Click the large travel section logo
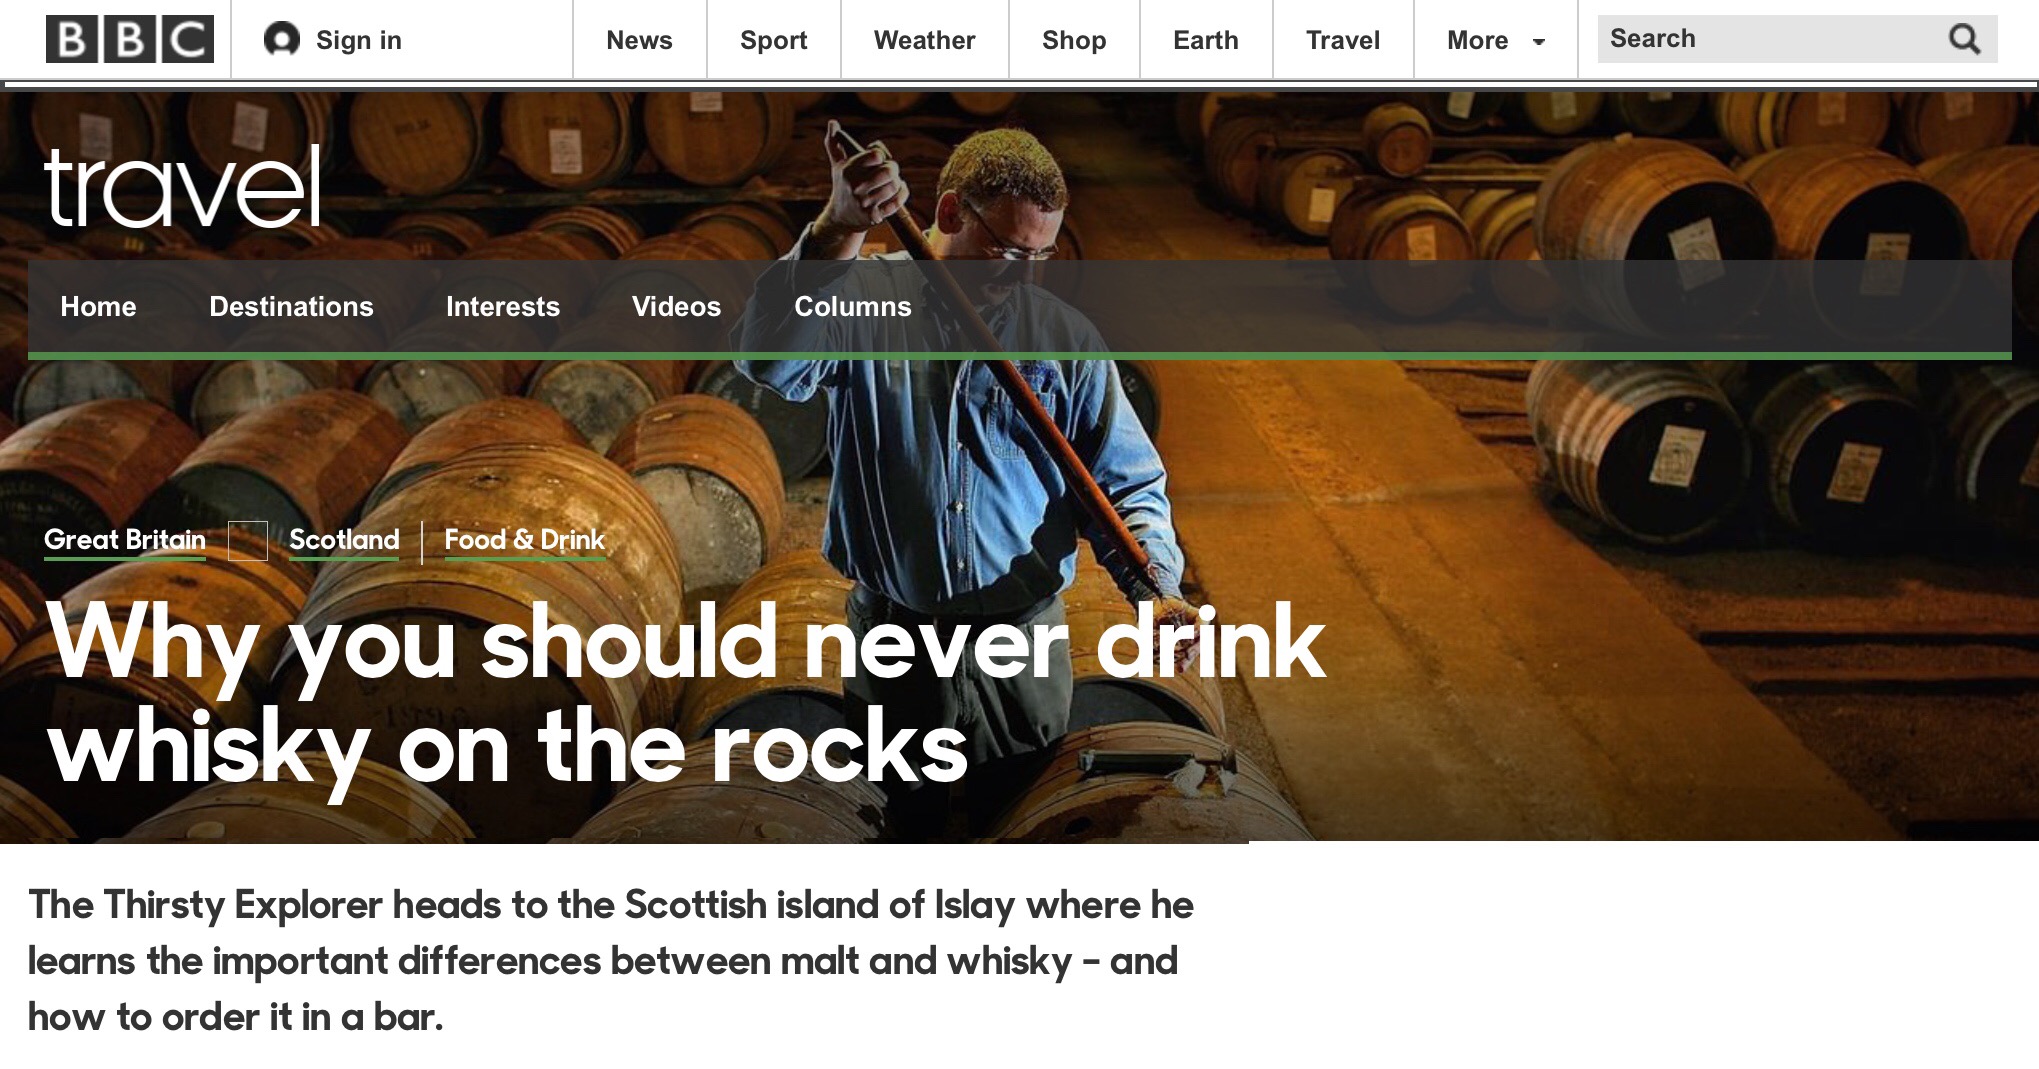 pyautogui.click(x=182, y=187)
